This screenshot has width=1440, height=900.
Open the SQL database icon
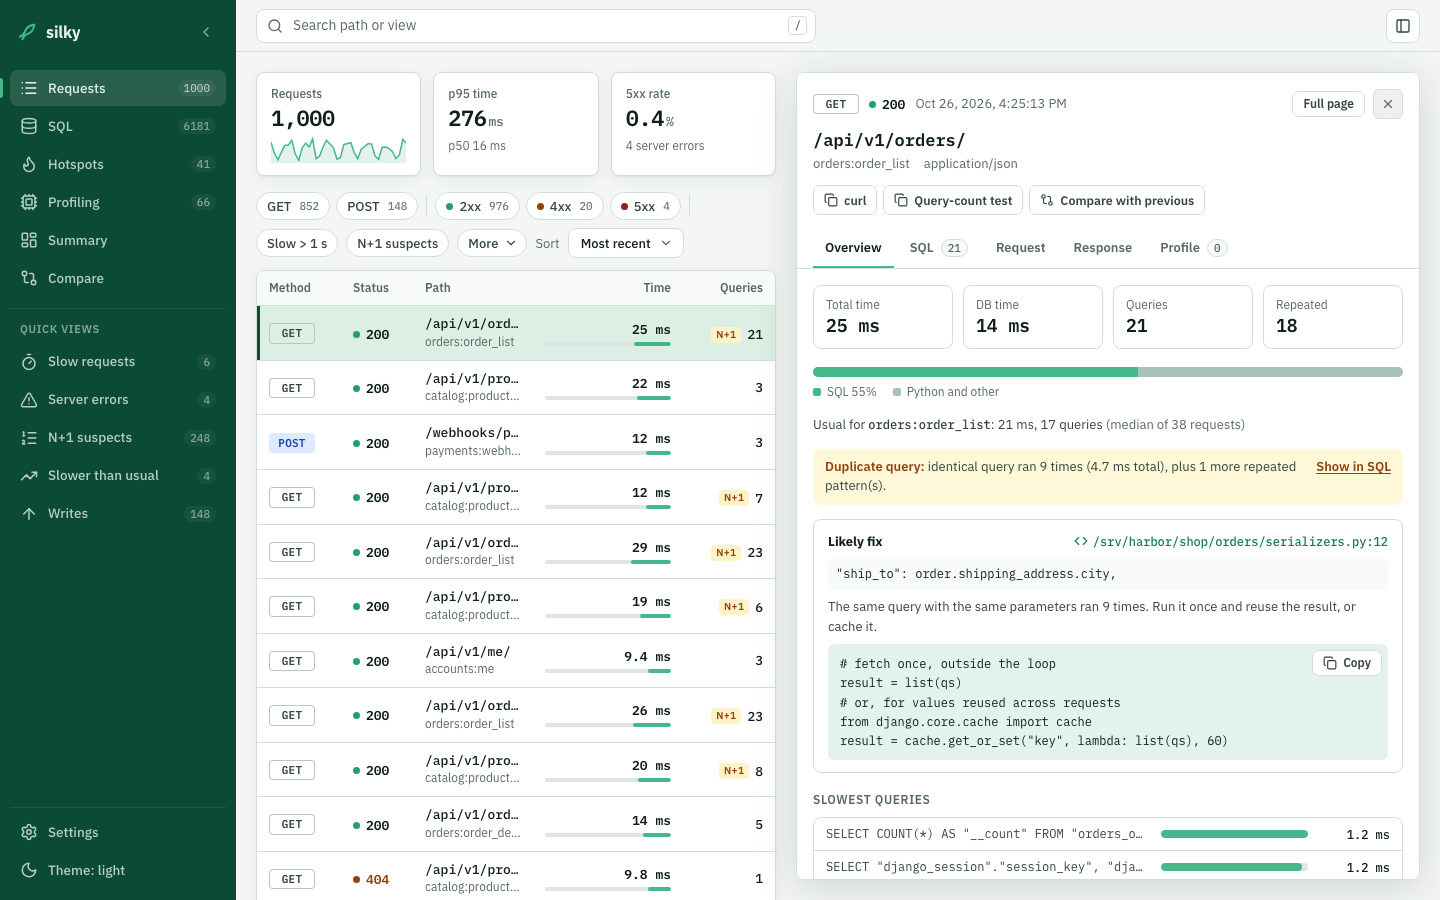[x=29, y=126]
